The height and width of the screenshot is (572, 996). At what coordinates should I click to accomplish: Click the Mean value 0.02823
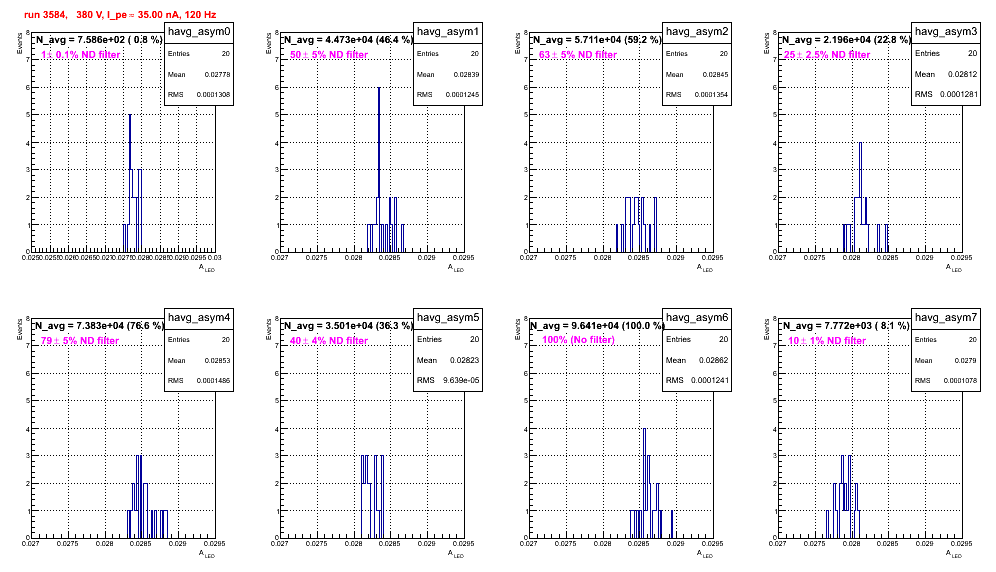click(465, 360)
